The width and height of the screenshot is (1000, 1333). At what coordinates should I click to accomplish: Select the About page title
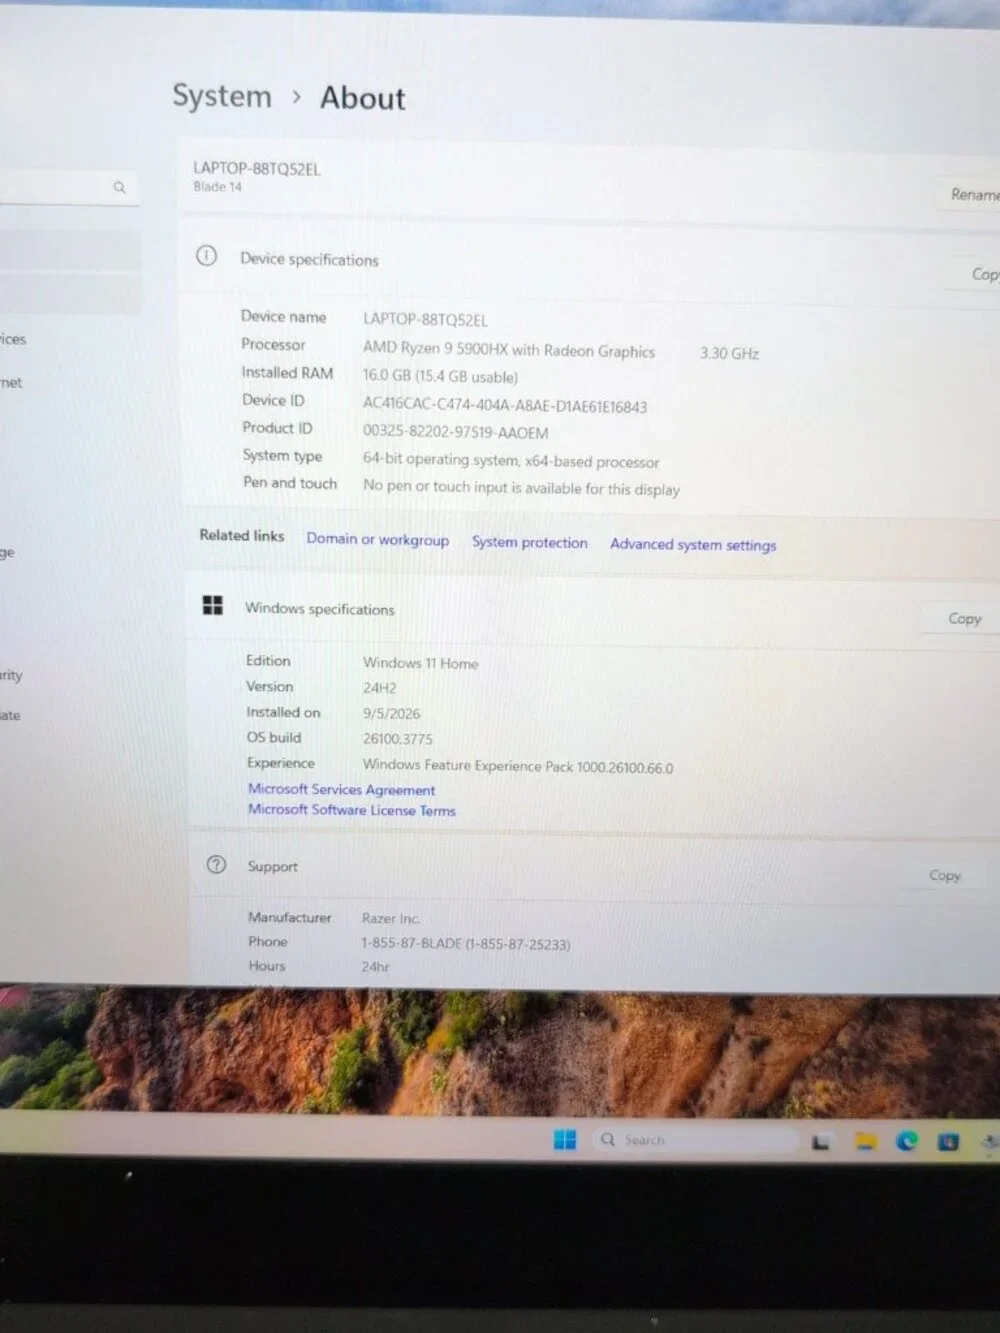tap(363, 98)
